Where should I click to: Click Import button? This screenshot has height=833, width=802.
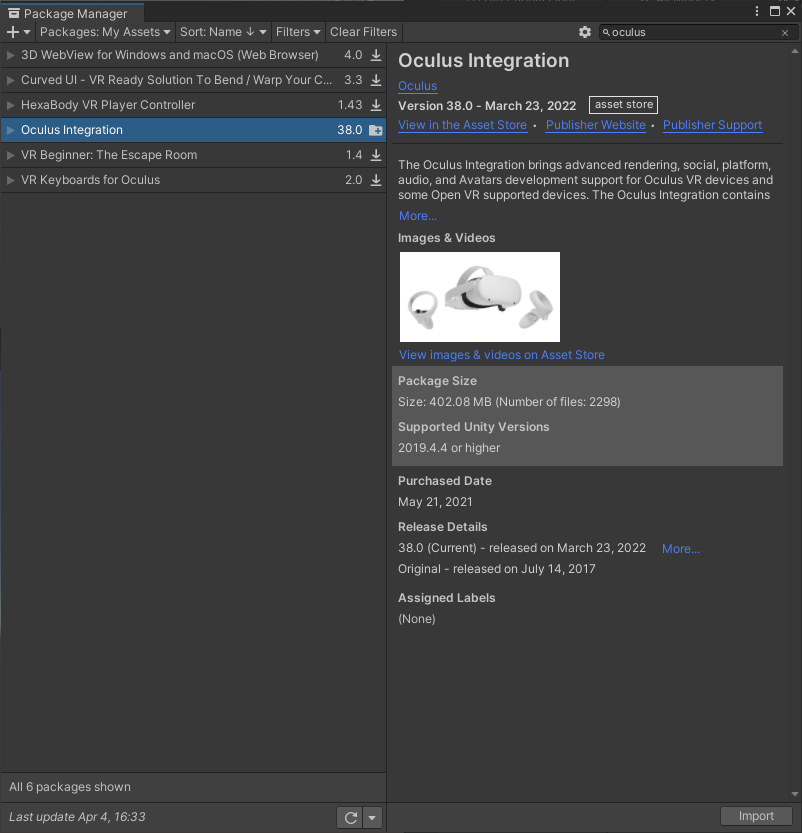[756, 816]
